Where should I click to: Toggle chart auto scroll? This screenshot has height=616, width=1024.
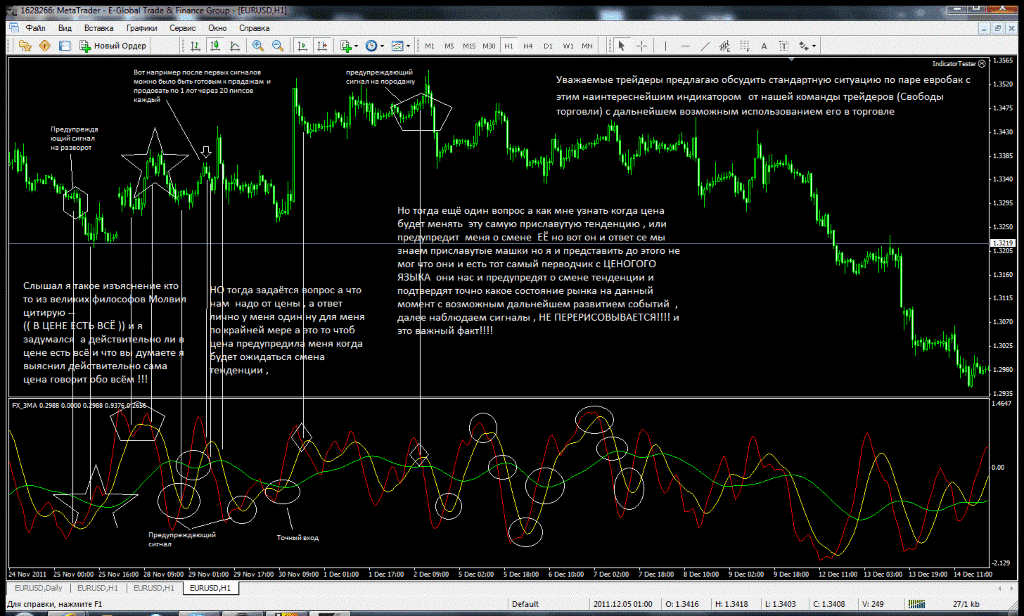(x=300, y=46)
